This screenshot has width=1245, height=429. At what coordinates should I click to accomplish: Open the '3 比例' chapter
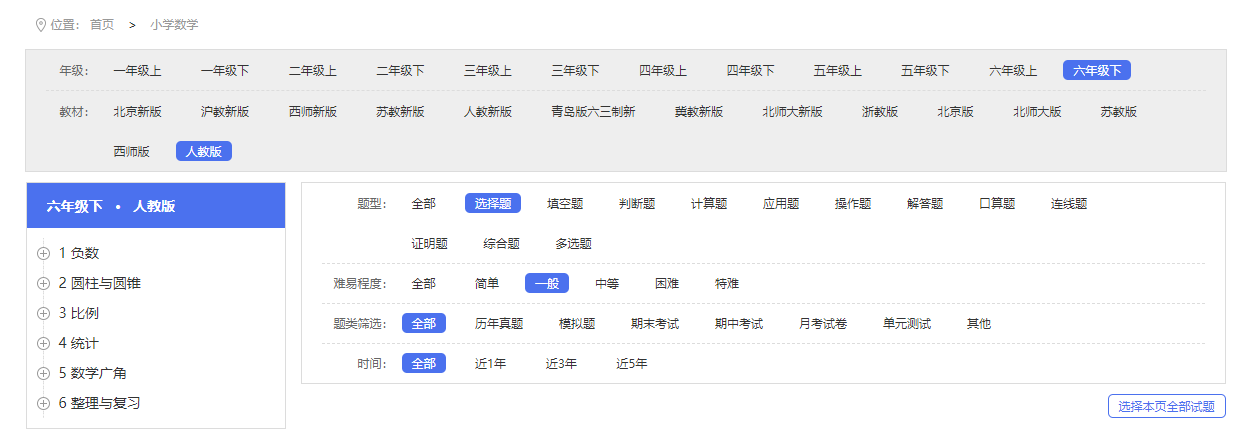(x=79, y=314)
